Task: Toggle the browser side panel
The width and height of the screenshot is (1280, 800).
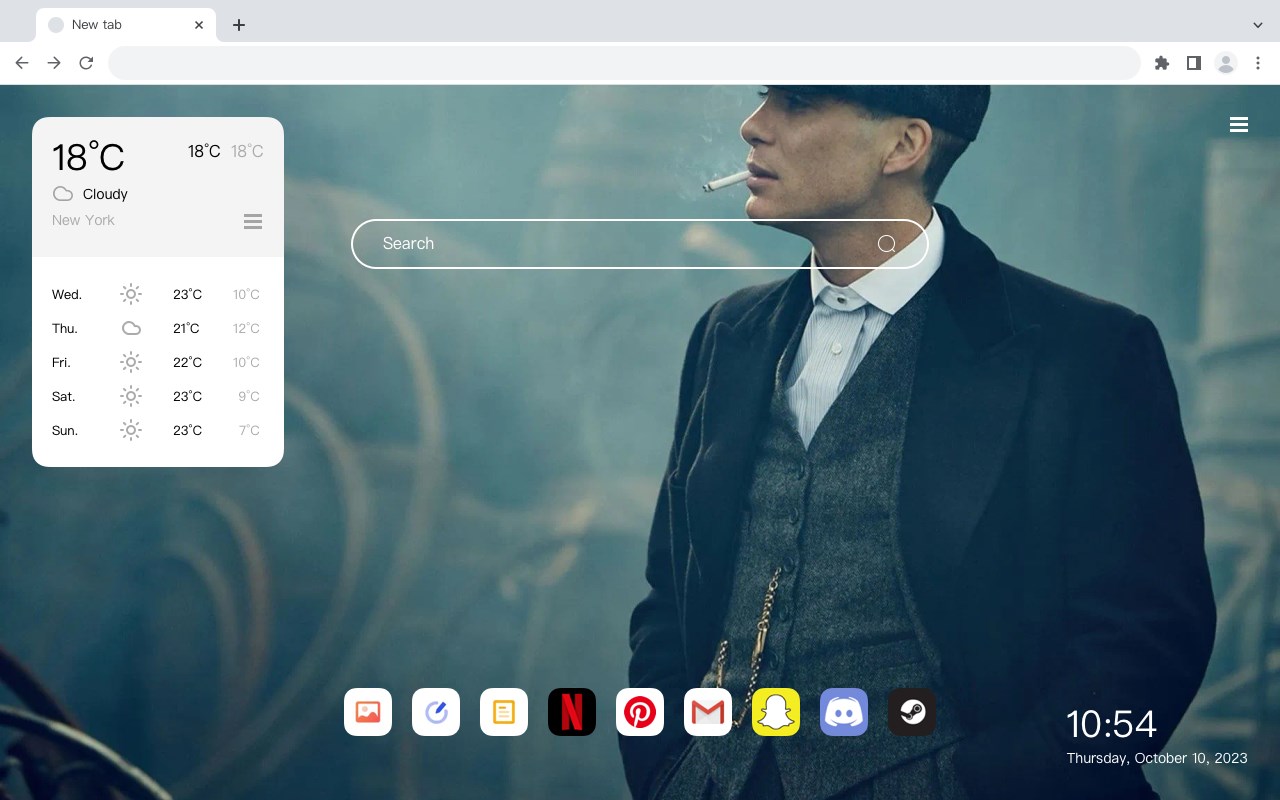Action: tap(1193, 63)
